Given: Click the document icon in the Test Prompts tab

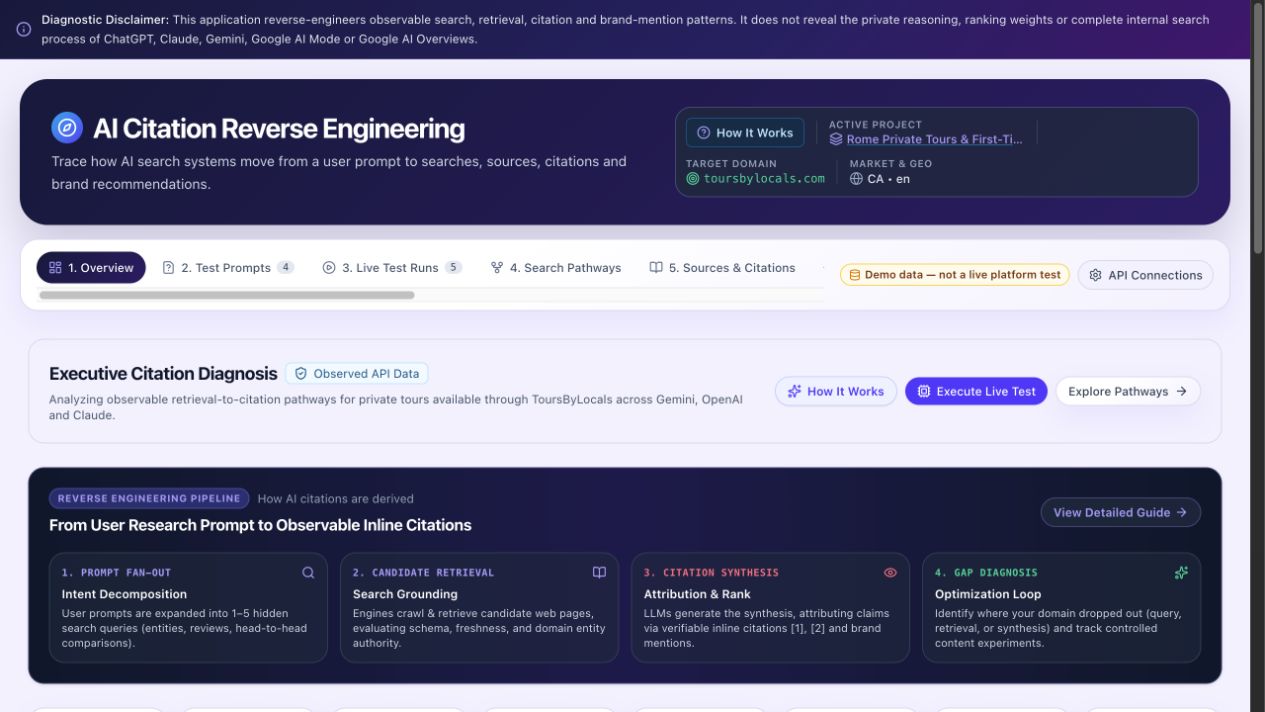Looking at the screenshot, I should tap(168, 268).
